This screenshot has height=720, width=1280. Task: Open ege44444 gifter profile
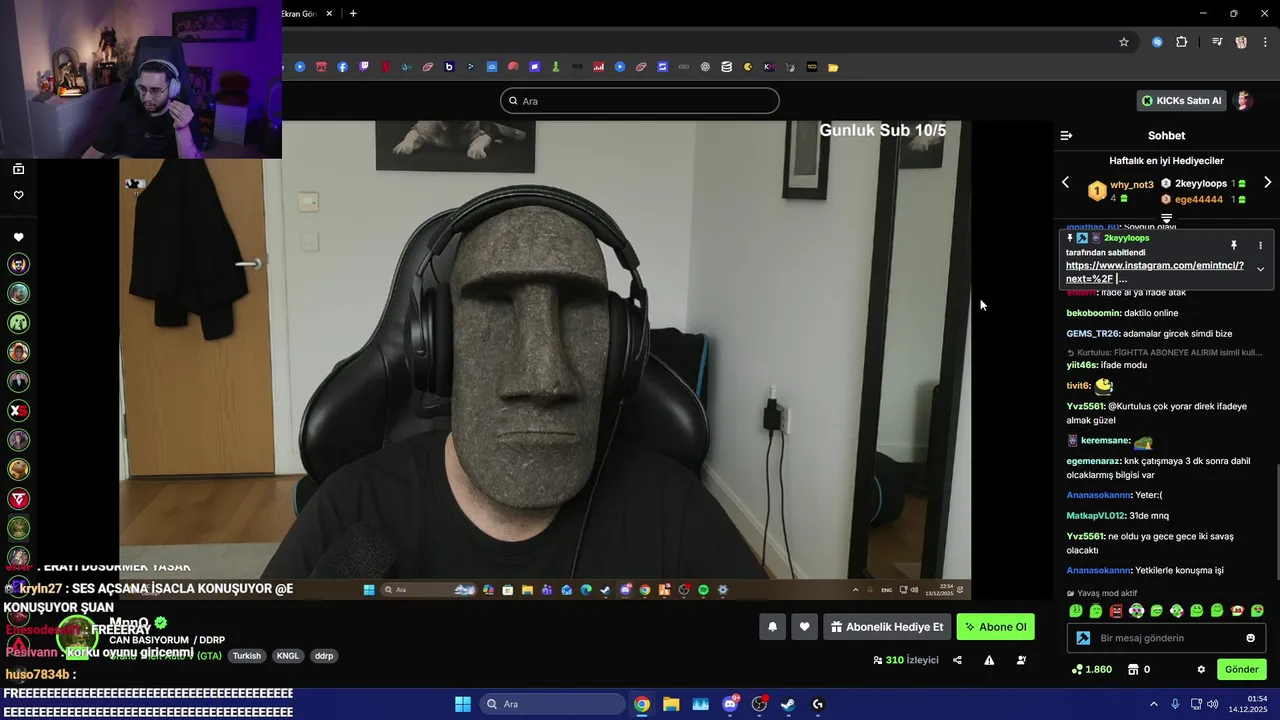[1199, 200]
